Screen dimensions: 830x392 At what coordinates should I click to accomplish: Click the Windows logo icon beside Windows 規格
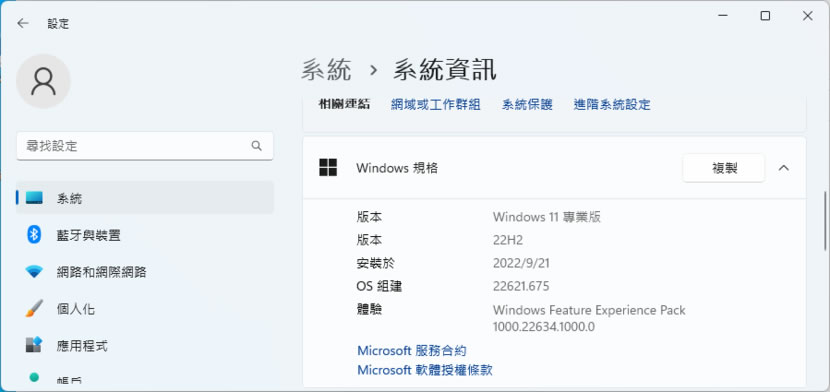(328, 168)
